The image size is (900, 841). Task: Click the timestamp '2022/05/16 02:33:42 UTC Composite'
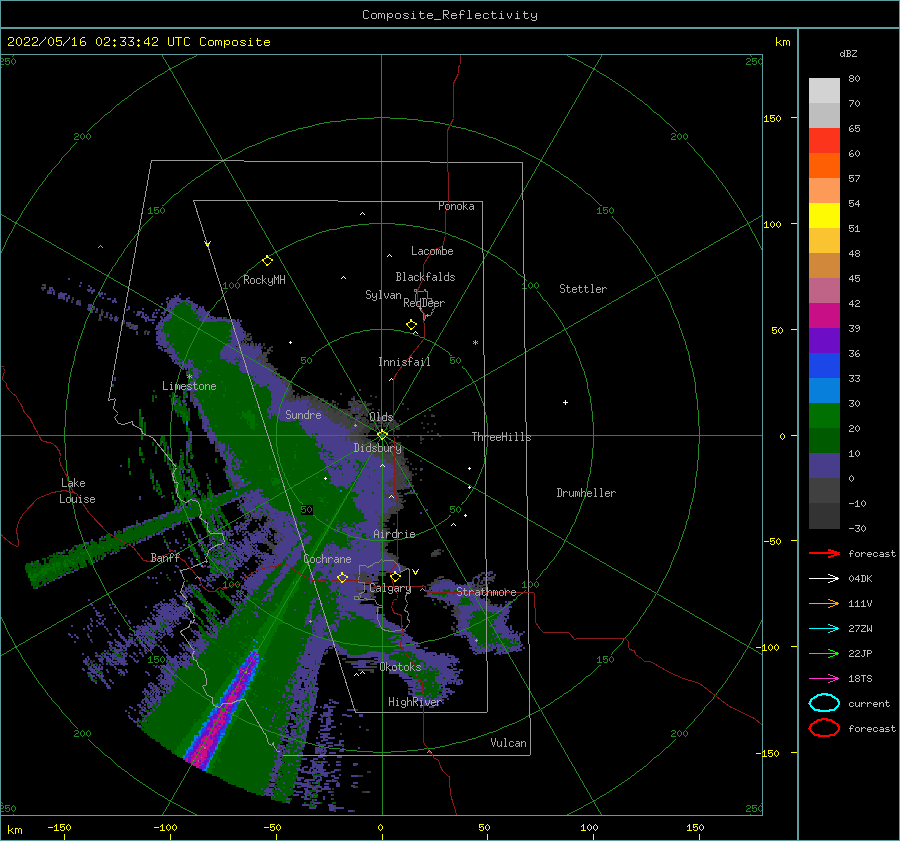pyautogui.click(x=138, y=42)
